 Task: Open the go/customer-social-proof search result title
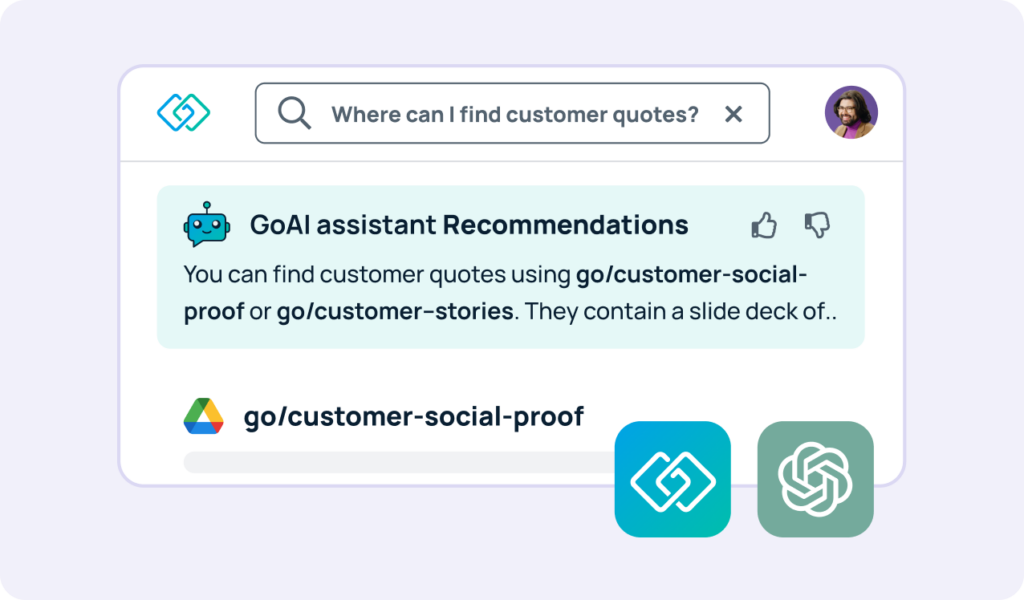pyautogui.click(x=413, y=417)
